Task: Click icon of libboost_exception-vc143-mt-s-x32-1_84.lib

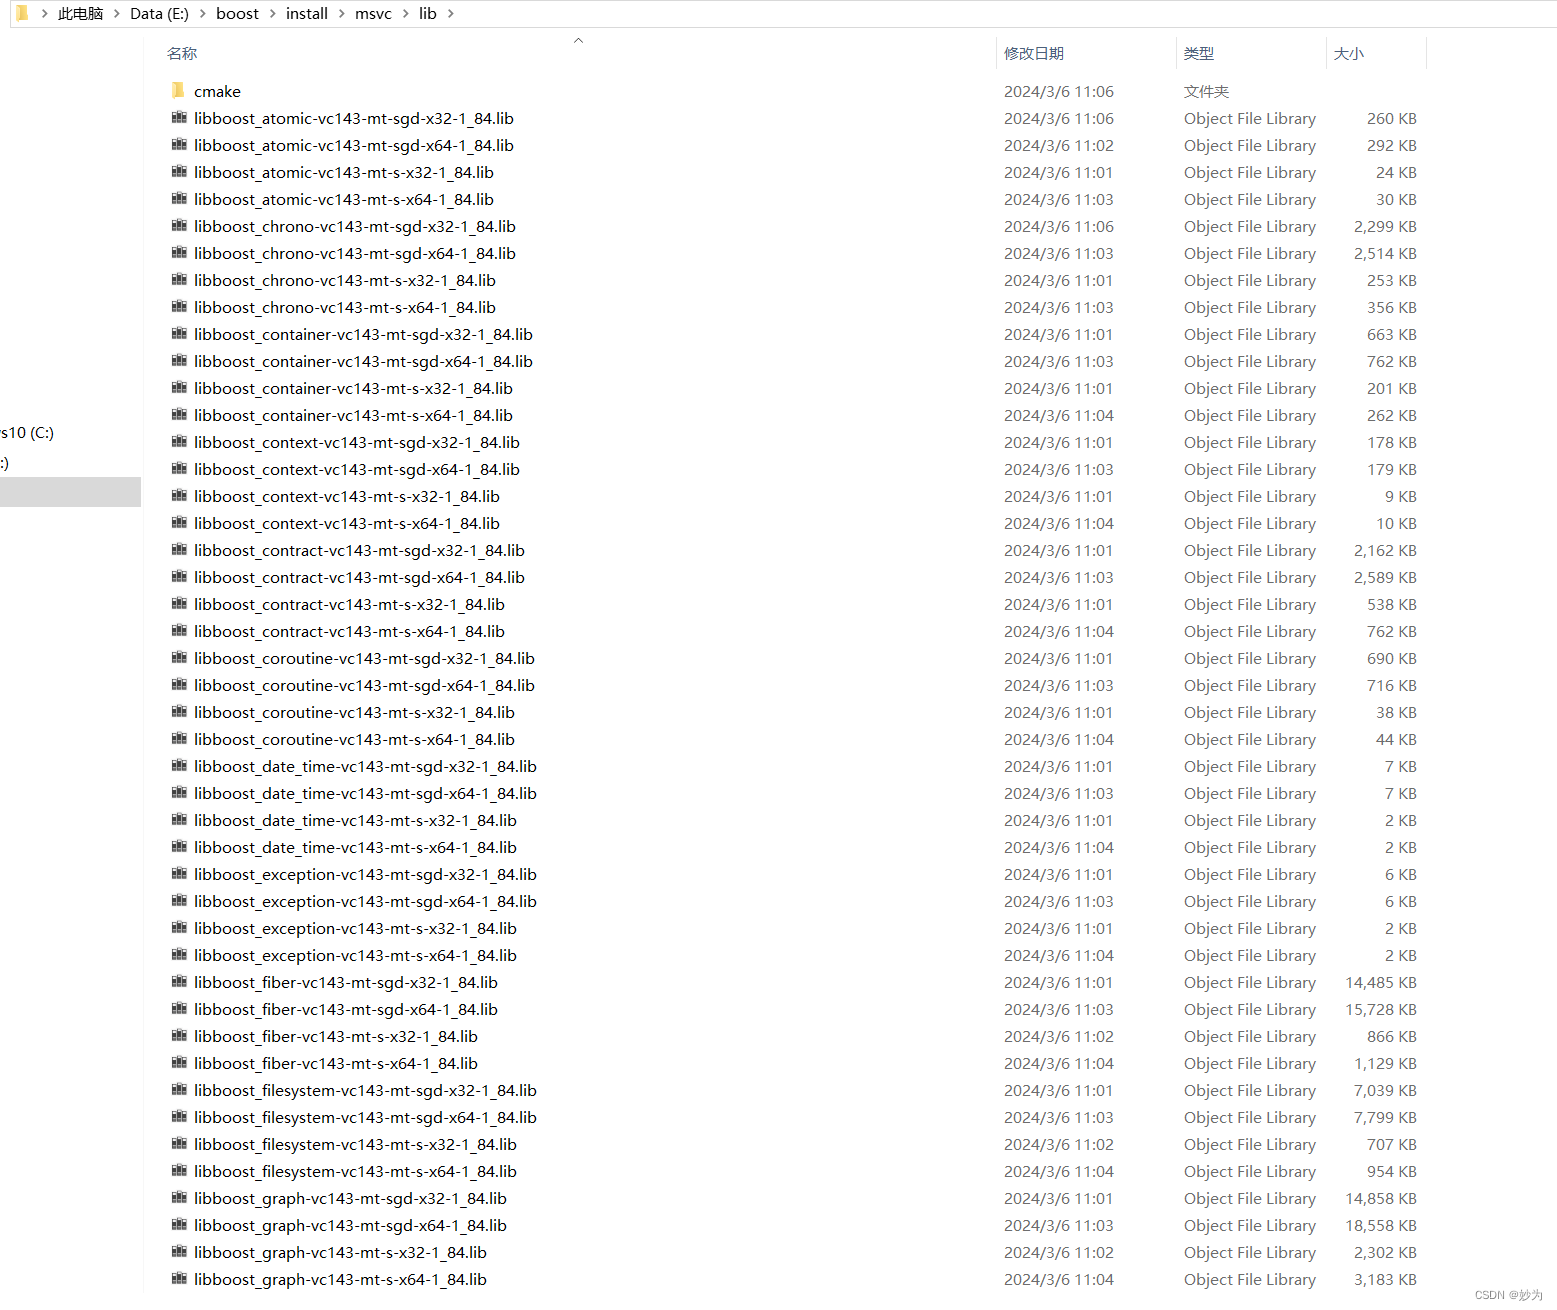Action: 179,927
